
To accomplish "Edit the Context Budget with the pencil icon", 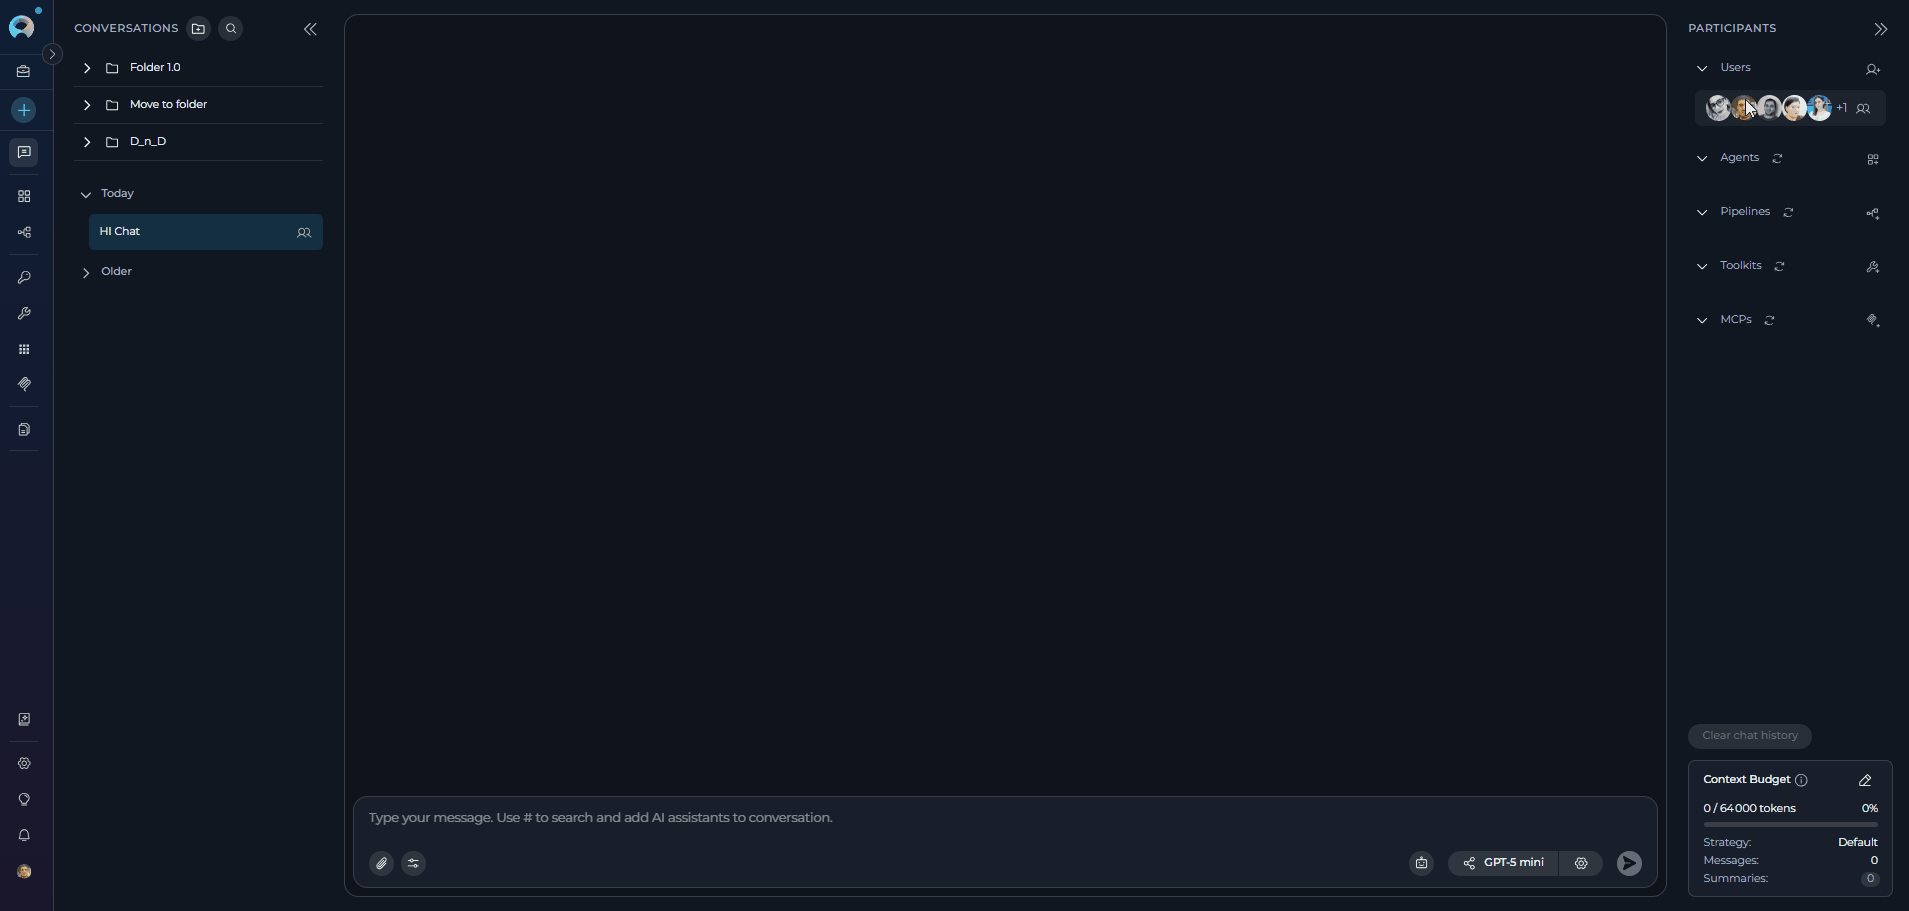I will [x=1865, y=780].
